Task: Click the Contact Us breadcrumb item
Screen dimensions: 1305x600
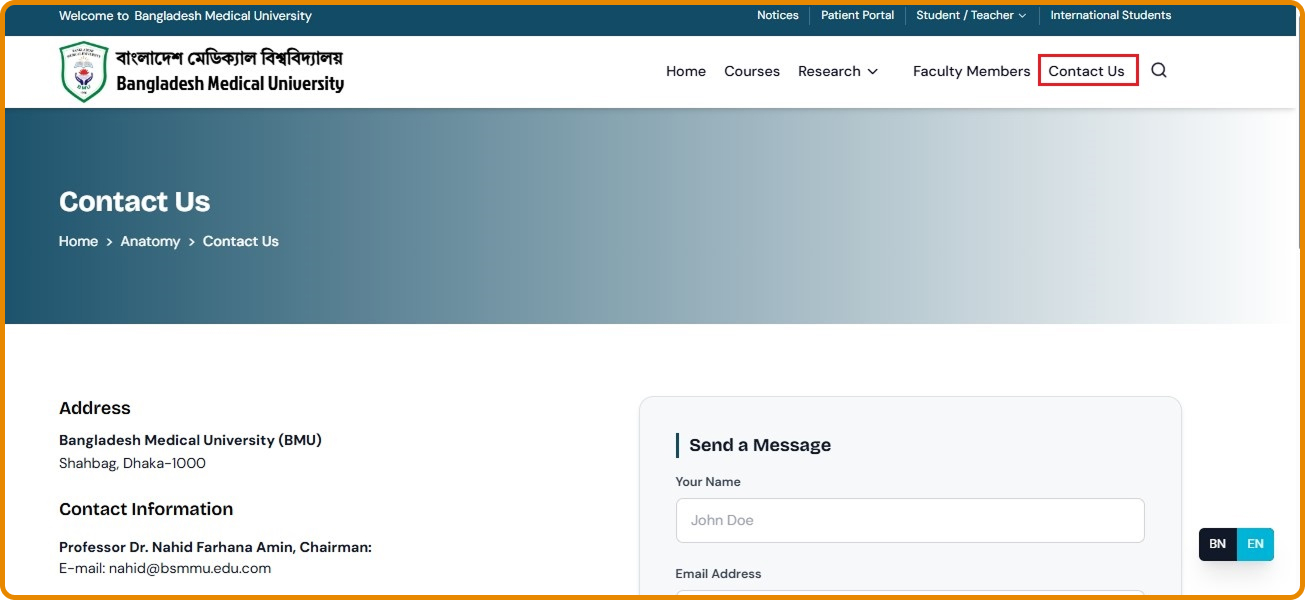Action: [241, 241]
